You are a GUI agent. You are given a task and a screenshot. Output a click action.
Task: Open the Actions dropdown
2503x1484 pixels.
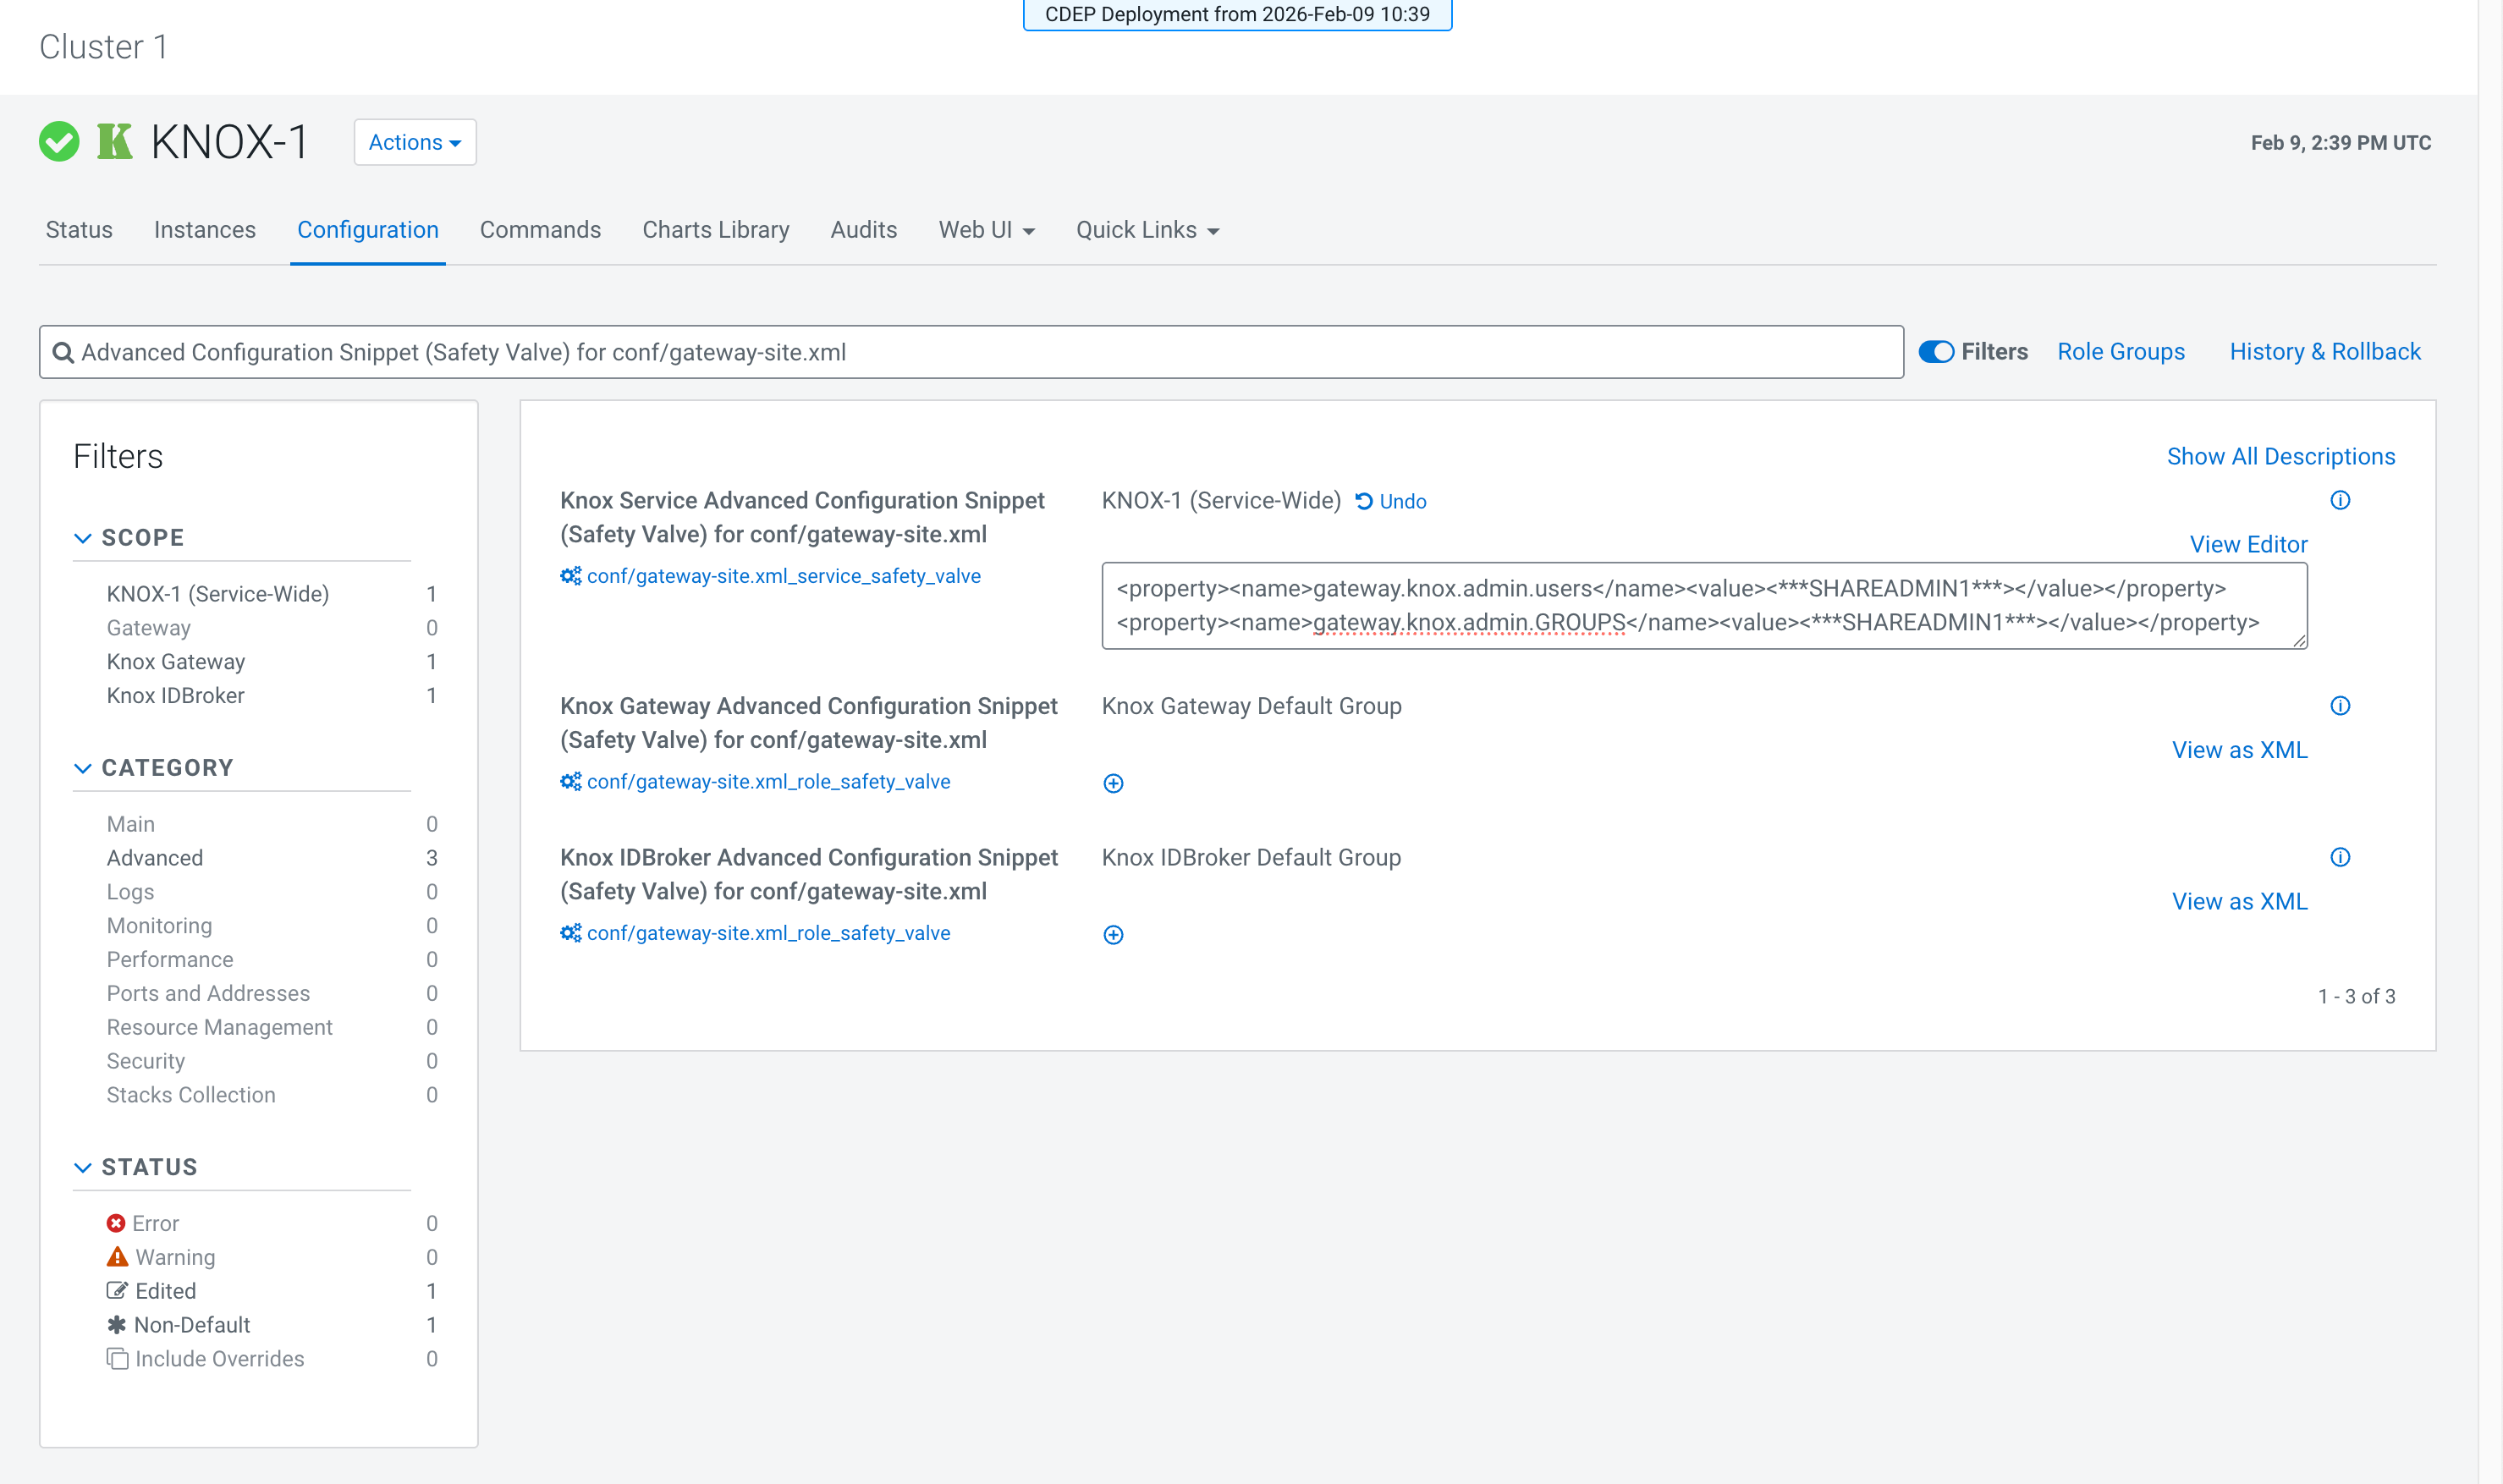click(414, 142)
